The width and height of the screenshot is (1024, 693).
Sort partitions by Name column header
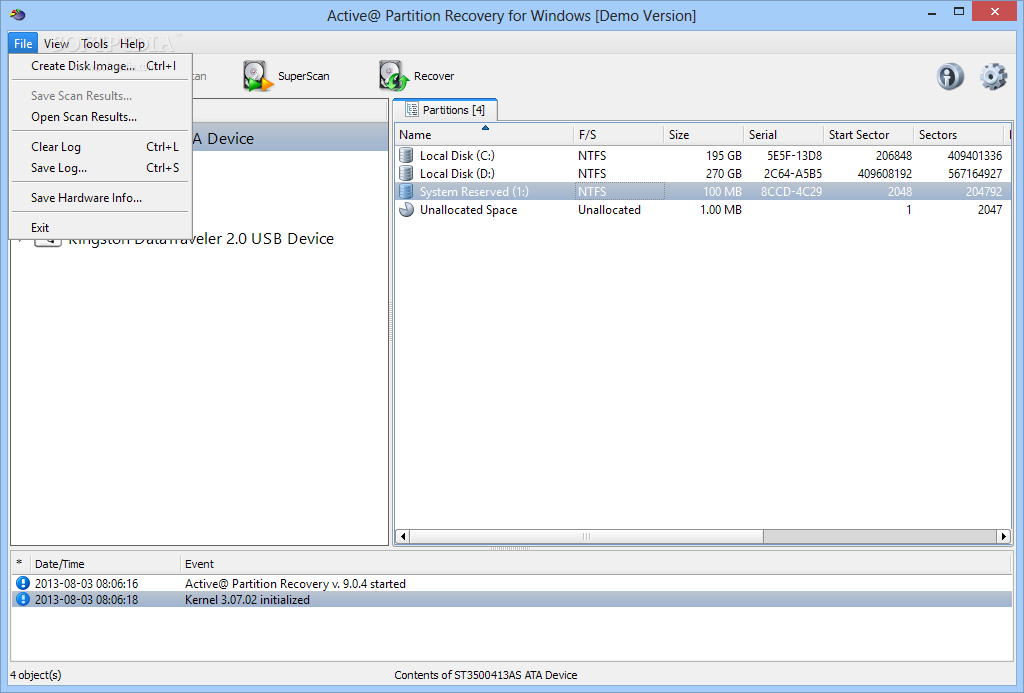pyautogui.click(x=484, y=135)
